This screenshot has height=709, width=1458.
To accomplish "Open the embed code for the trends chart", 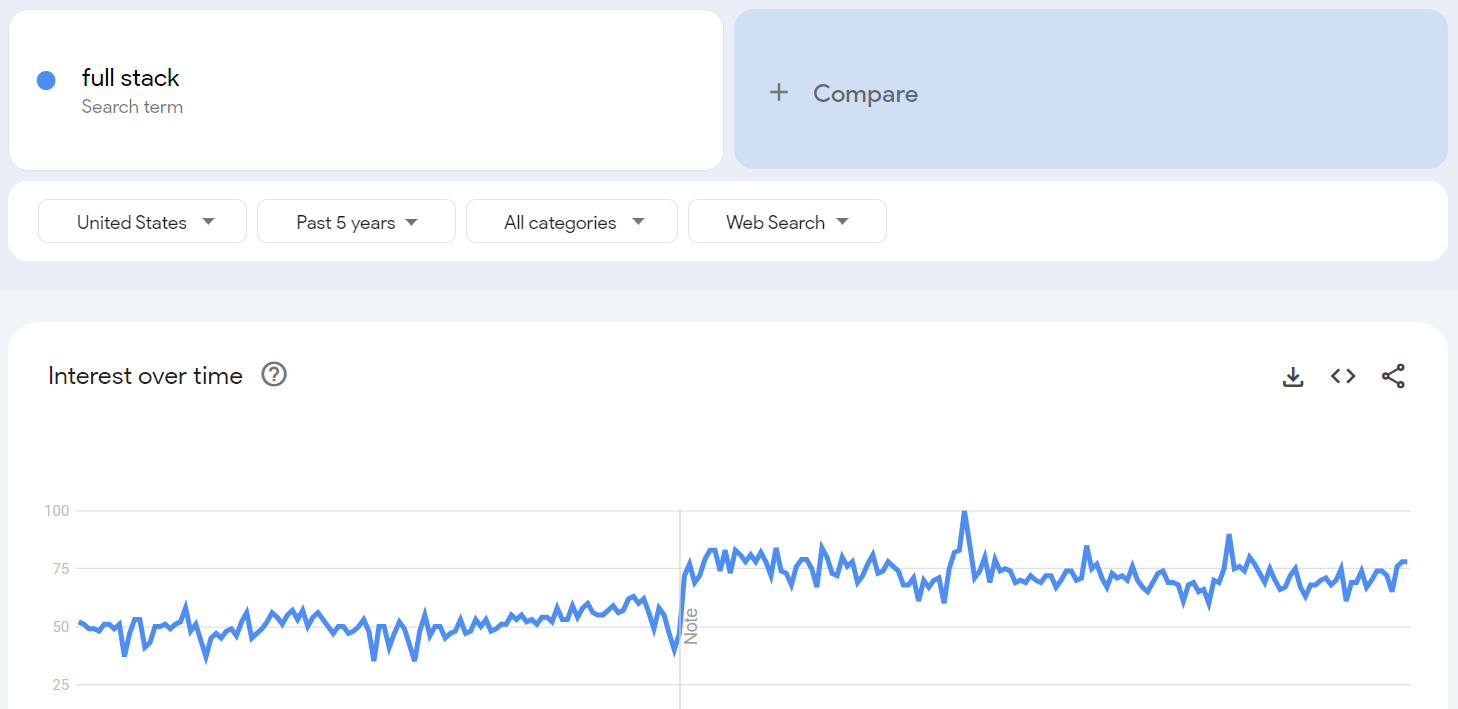I will coord(1343,376).
